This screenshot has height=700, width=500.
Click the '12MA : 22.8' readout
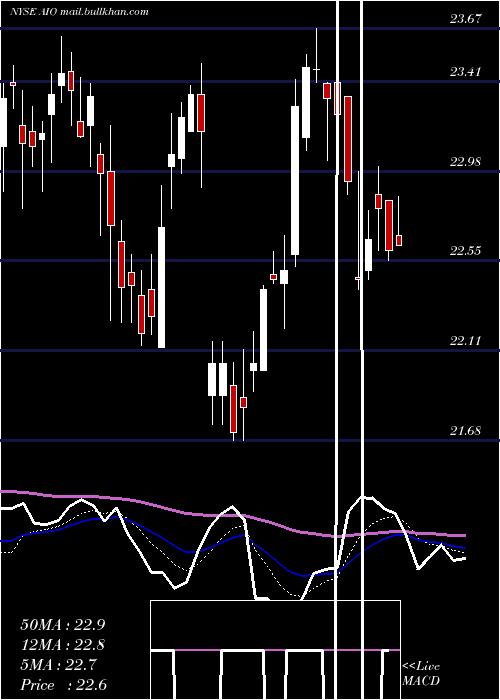pyautogui.click(x=63, y=645)
